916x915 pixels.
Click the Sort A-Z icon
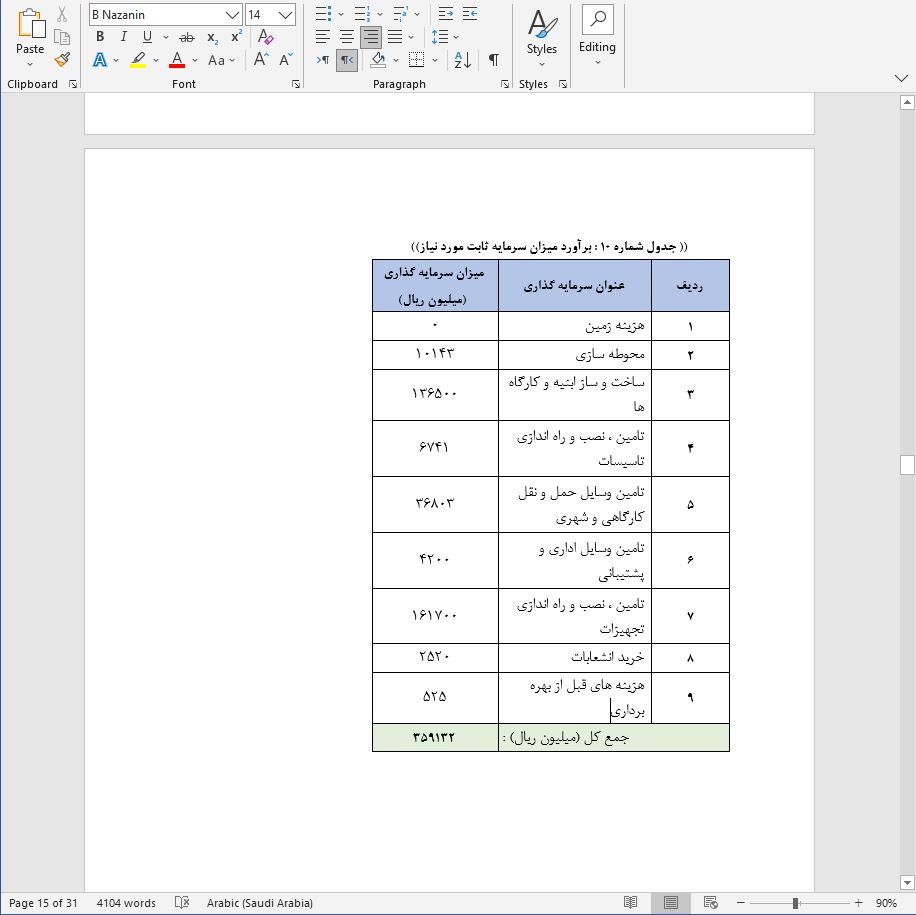(x=462, y=60)
